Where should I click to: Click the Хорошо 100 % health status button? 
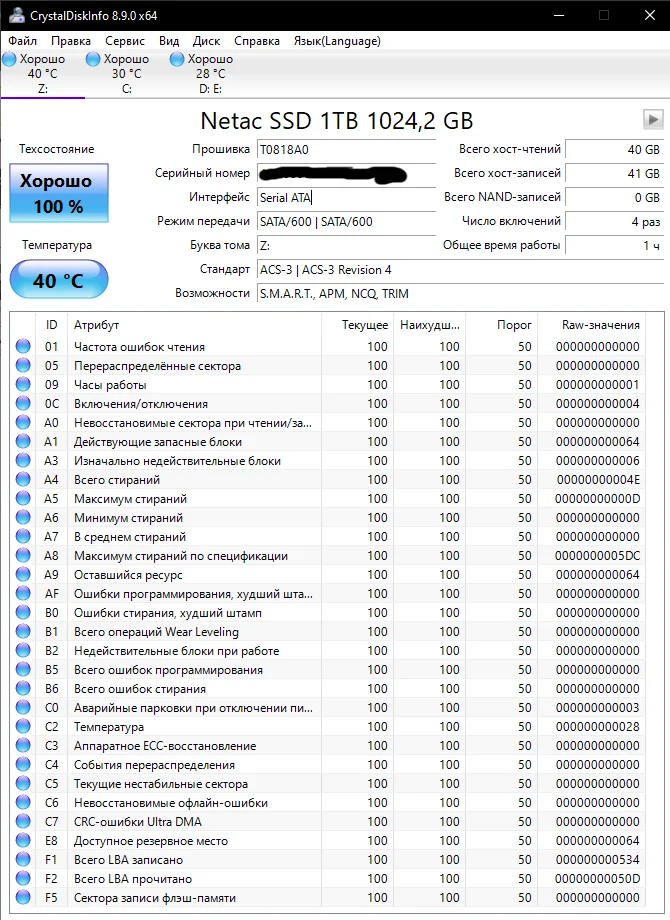(59, 193)
